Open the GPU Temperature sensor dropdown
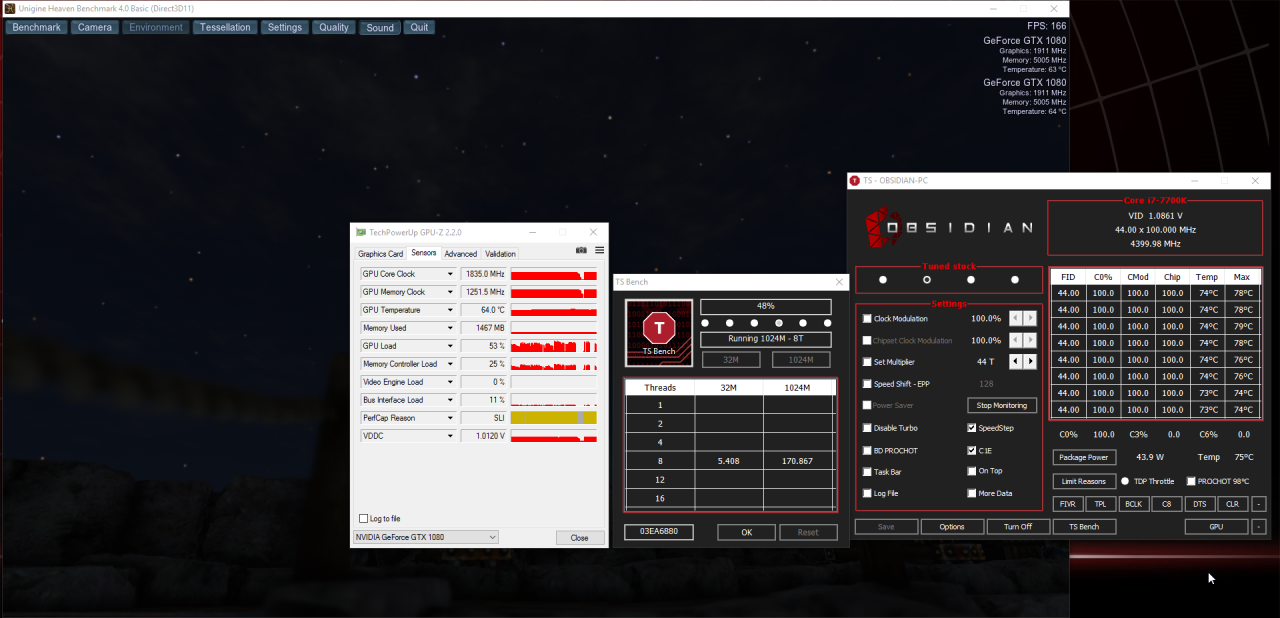This screenshot has width=1280, height=618. 450,310
